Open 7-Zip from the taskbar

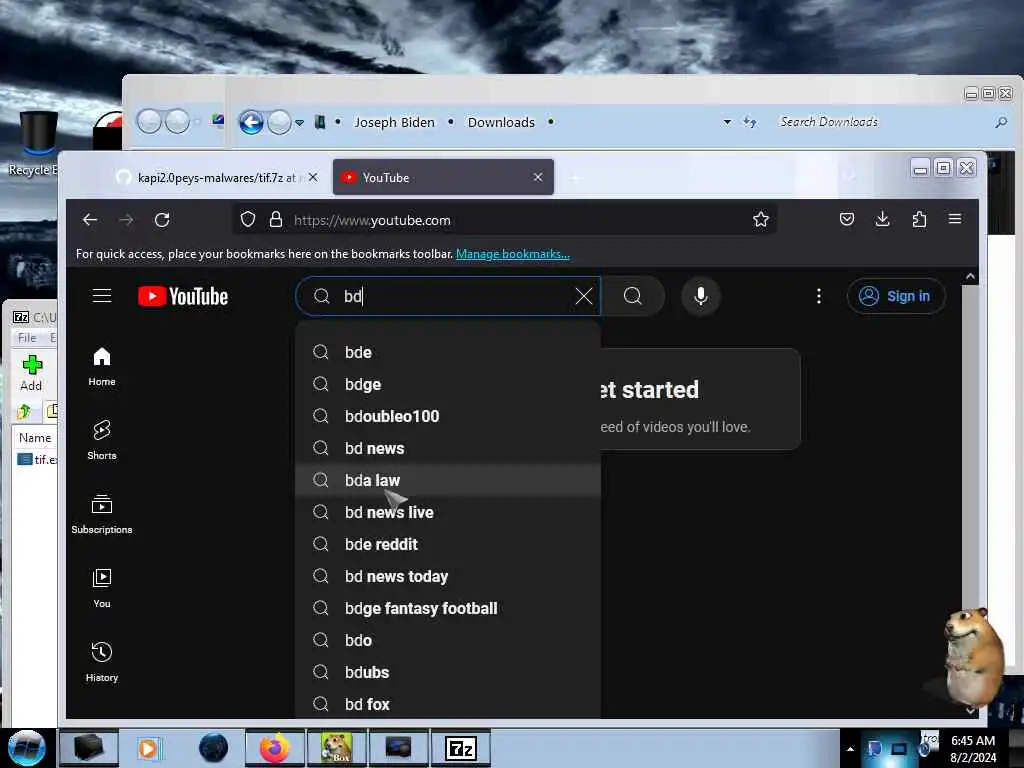pyautogui.click(x=460, y=748)
